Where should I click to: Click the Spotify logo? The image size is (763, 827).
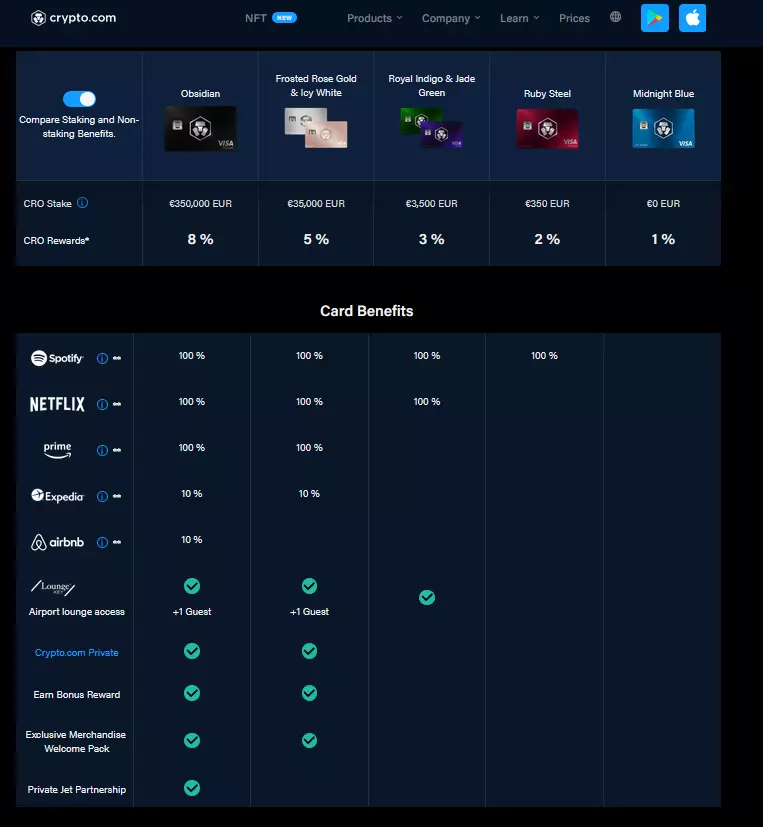point(57,358)
